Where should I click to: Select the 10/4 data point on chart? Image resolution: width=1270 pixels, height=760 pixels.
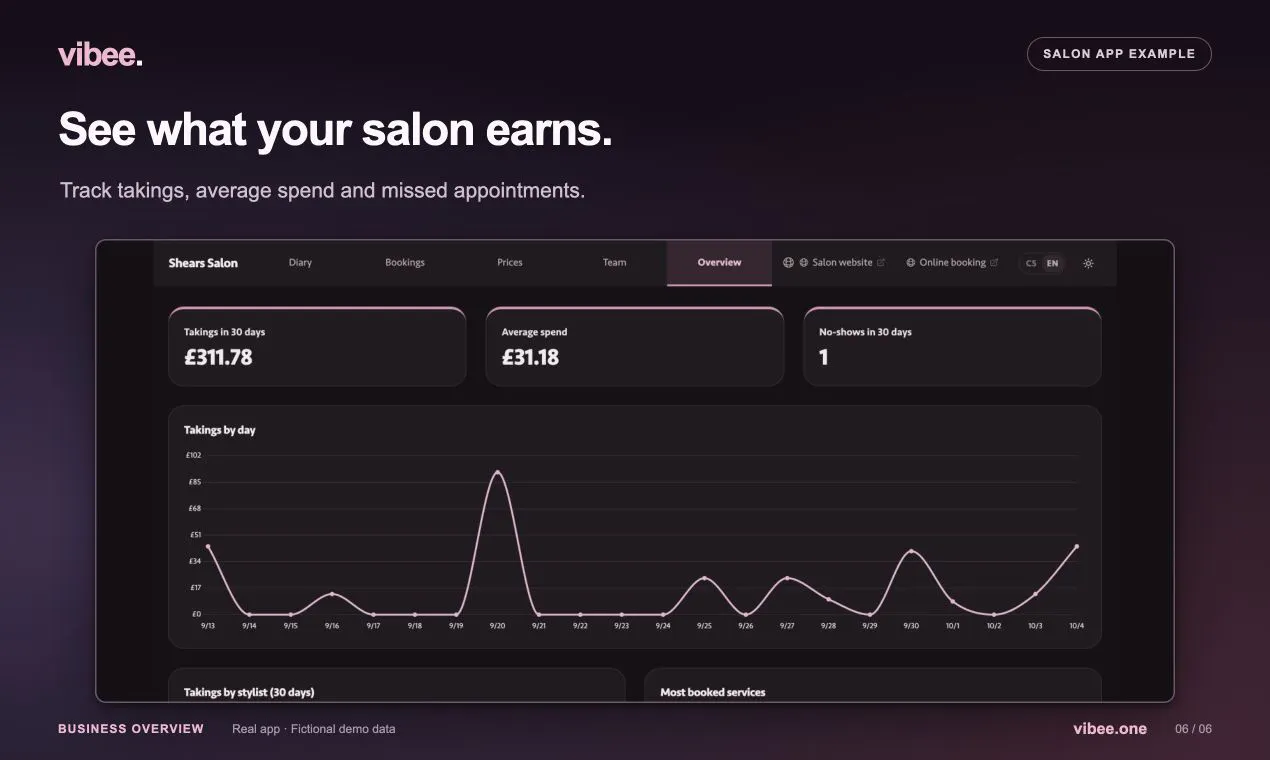[x=1077, y=546]
